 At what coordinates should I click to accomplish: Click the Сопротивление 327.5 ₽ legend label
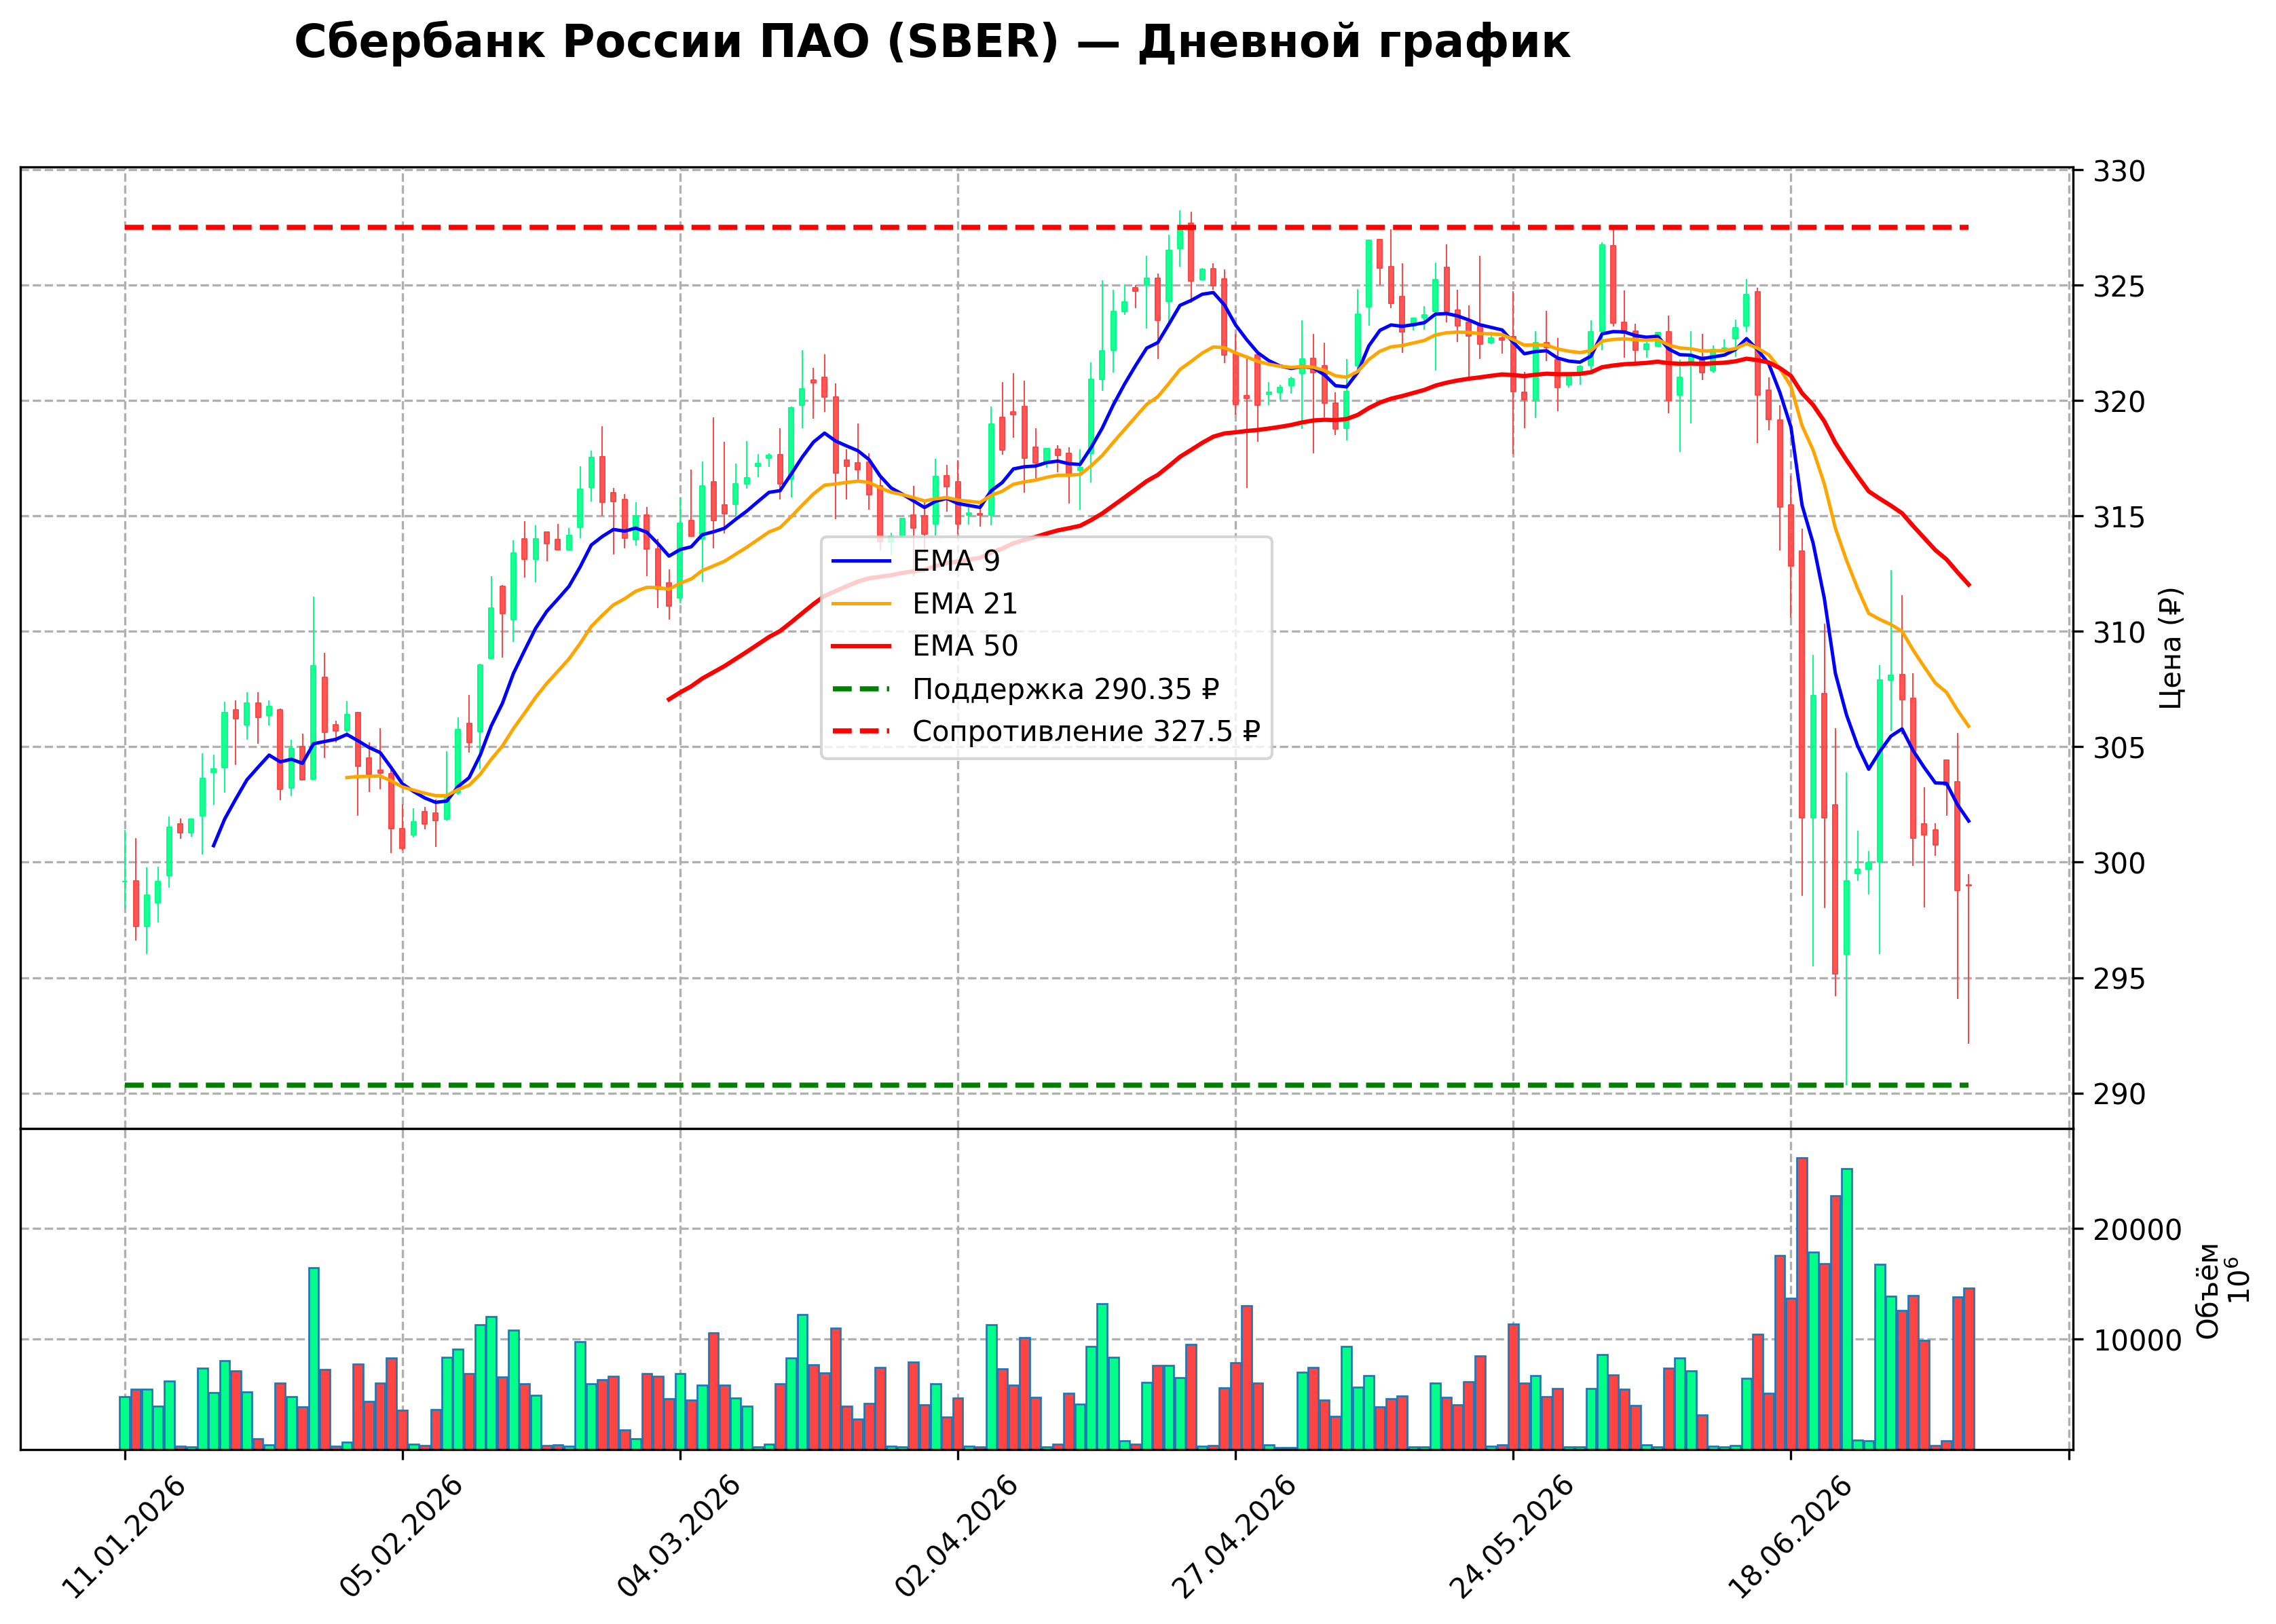(x=1086, y=731)
